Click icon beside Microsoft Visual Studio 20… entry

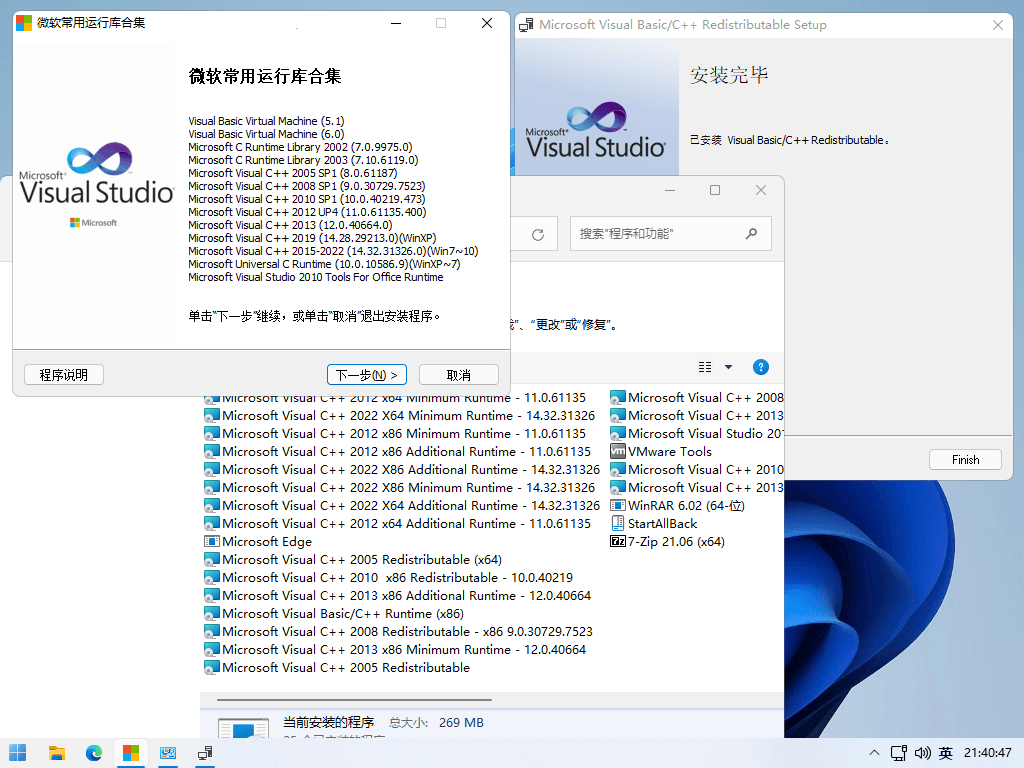[x=617, y=434]
